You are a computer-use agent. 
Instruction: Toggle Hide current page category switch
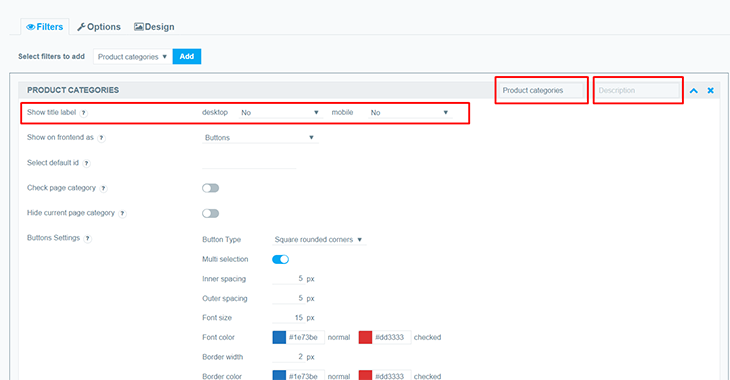coord(210,213)
